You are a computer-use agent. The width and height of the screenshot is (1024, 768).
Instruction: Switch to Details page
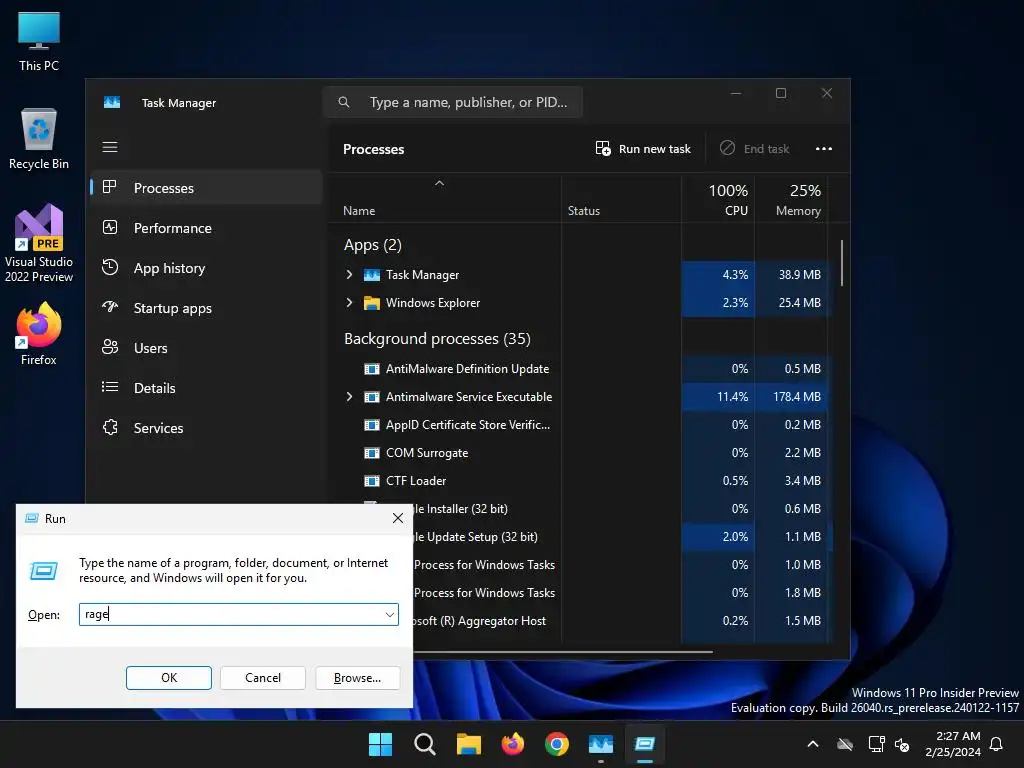[206, 388]
